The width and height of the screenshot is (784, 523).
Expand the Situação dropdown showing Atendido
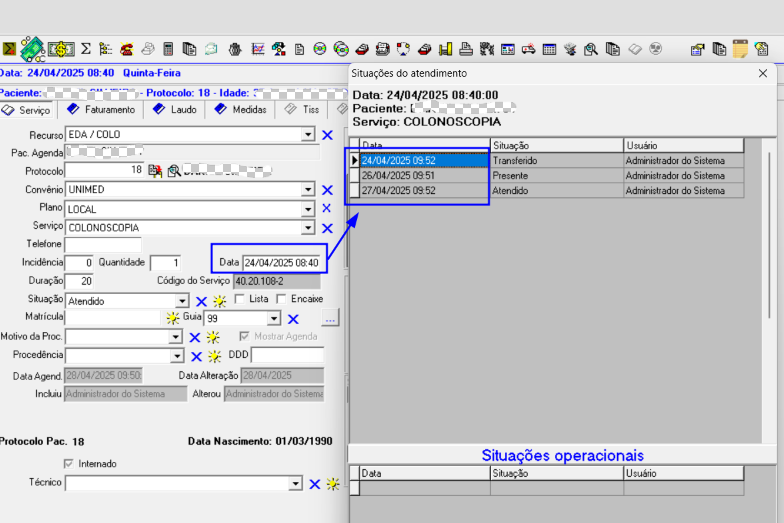[x=182, y=301]
